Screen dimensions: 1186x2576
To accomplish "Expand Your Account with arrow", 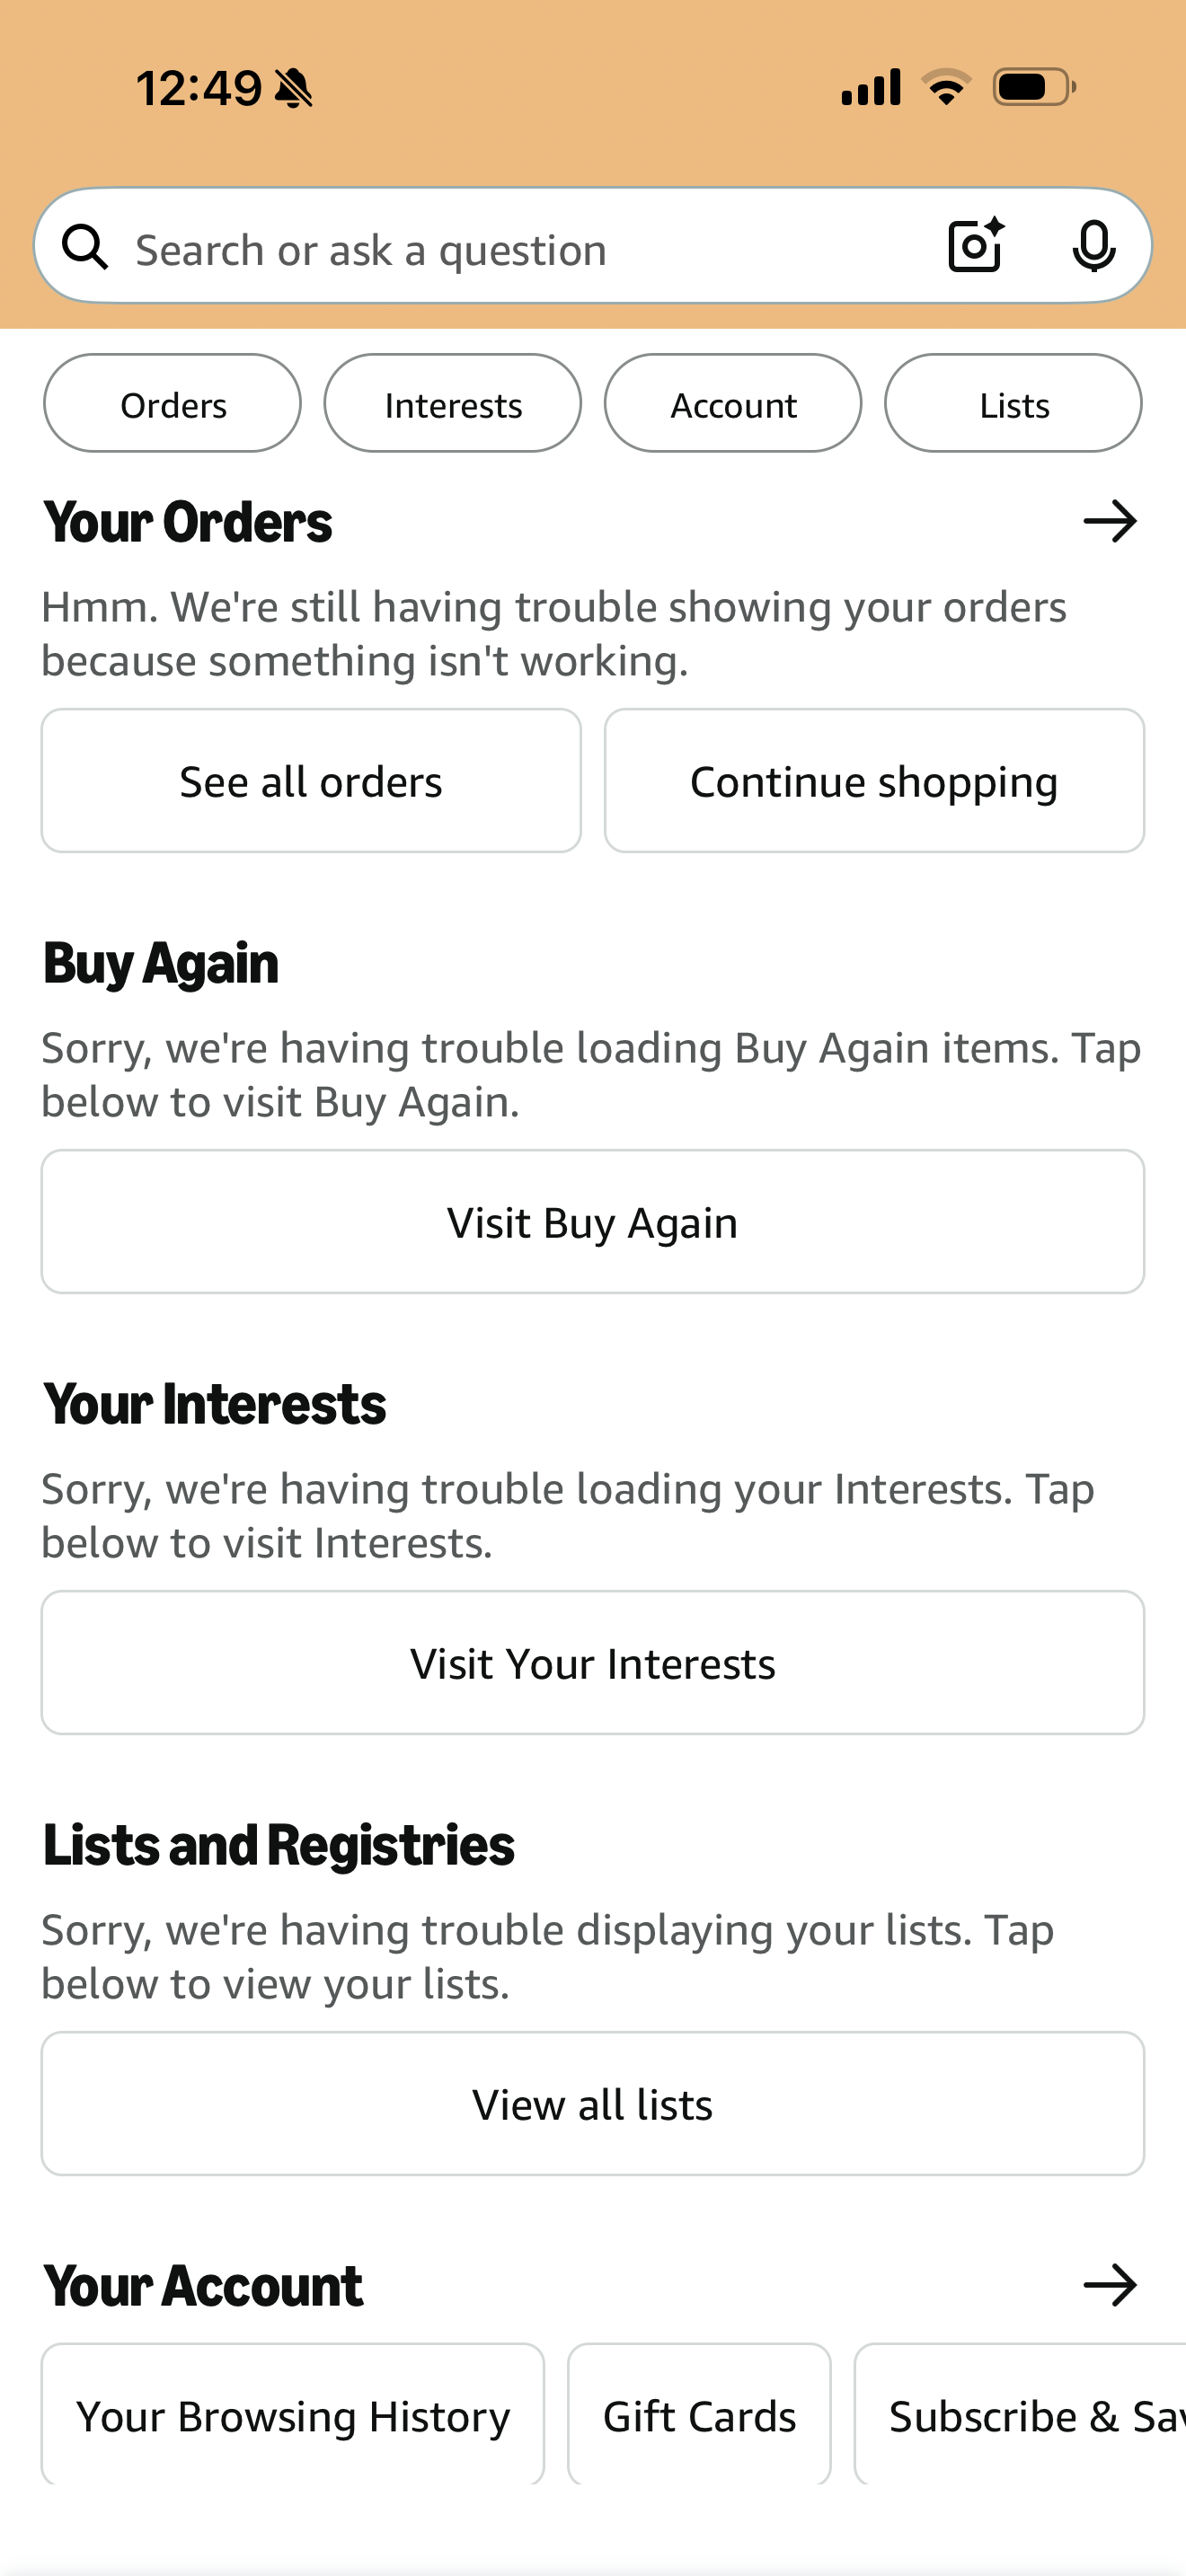I will [1110, 2285].
